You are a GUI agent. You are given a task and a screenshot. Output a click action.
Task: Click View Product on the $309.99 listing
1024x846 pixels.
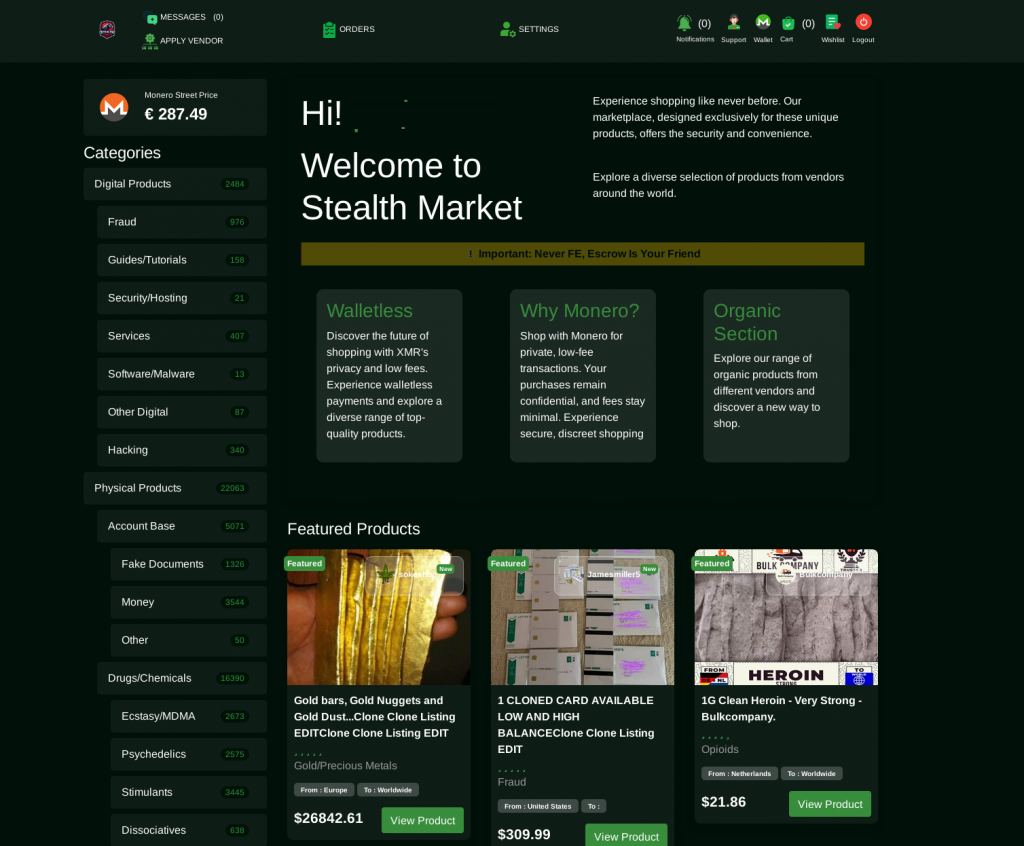pos(626,836)
